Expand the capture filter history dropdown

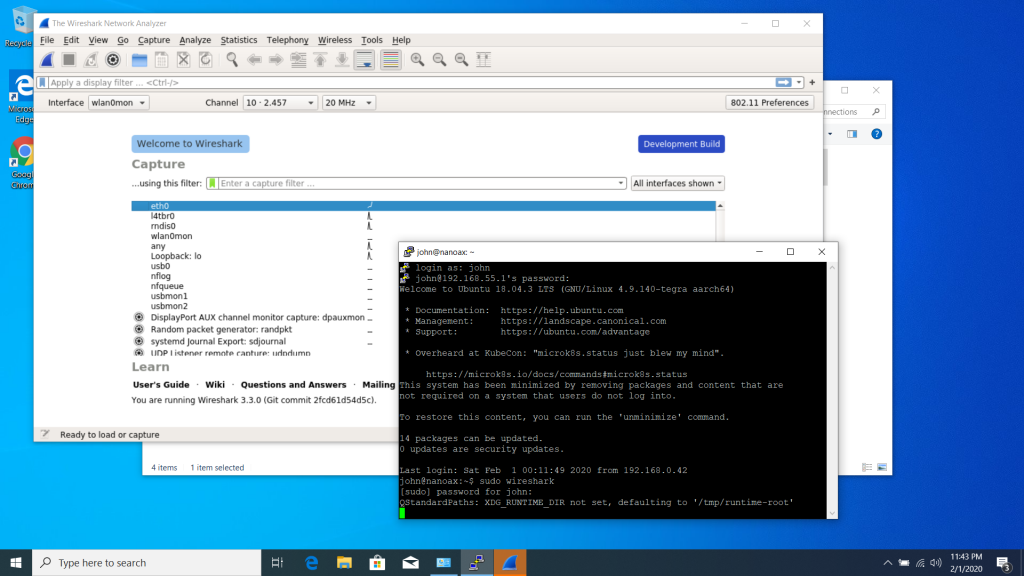pyautogui.click(x=621, y=184)
